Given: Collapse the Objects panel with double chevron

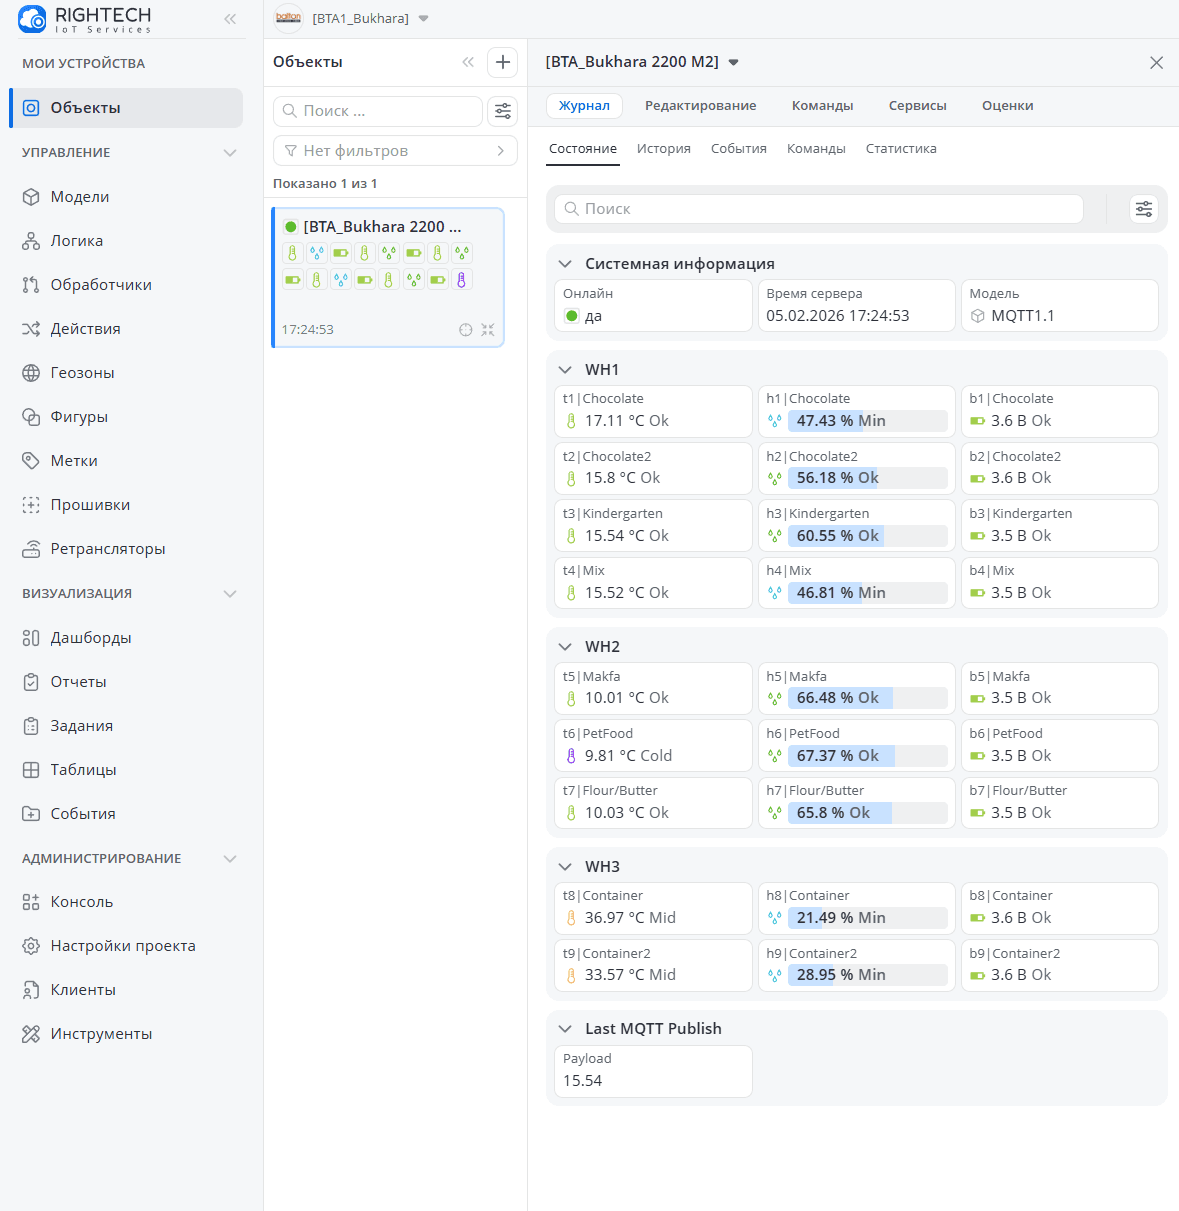Looking at the screenshot, I should [468, 62].
